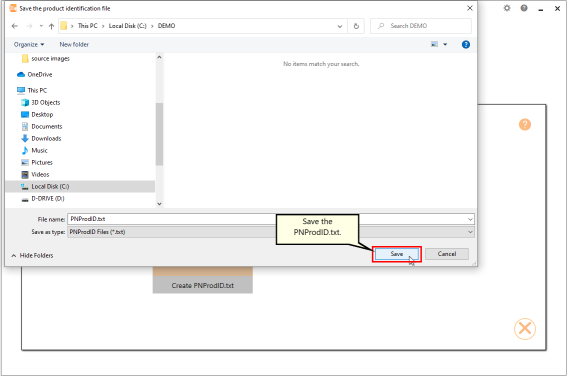Open settings gear in app title bar
567x376 pixels.
click(x=507, y=8)
